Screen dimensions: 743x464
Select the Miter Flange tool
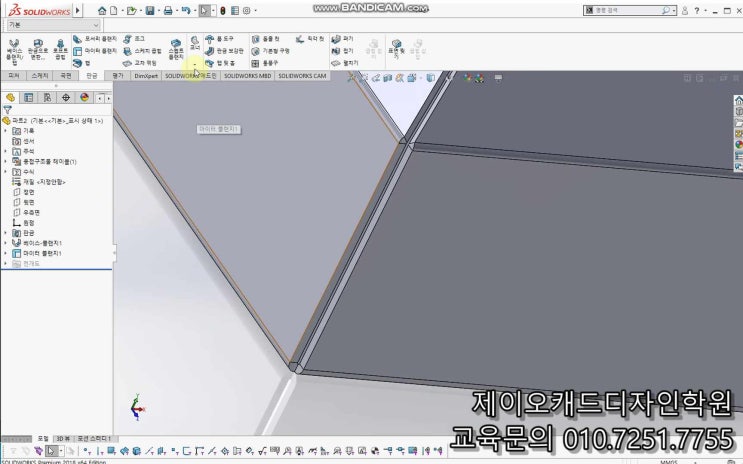95,51
